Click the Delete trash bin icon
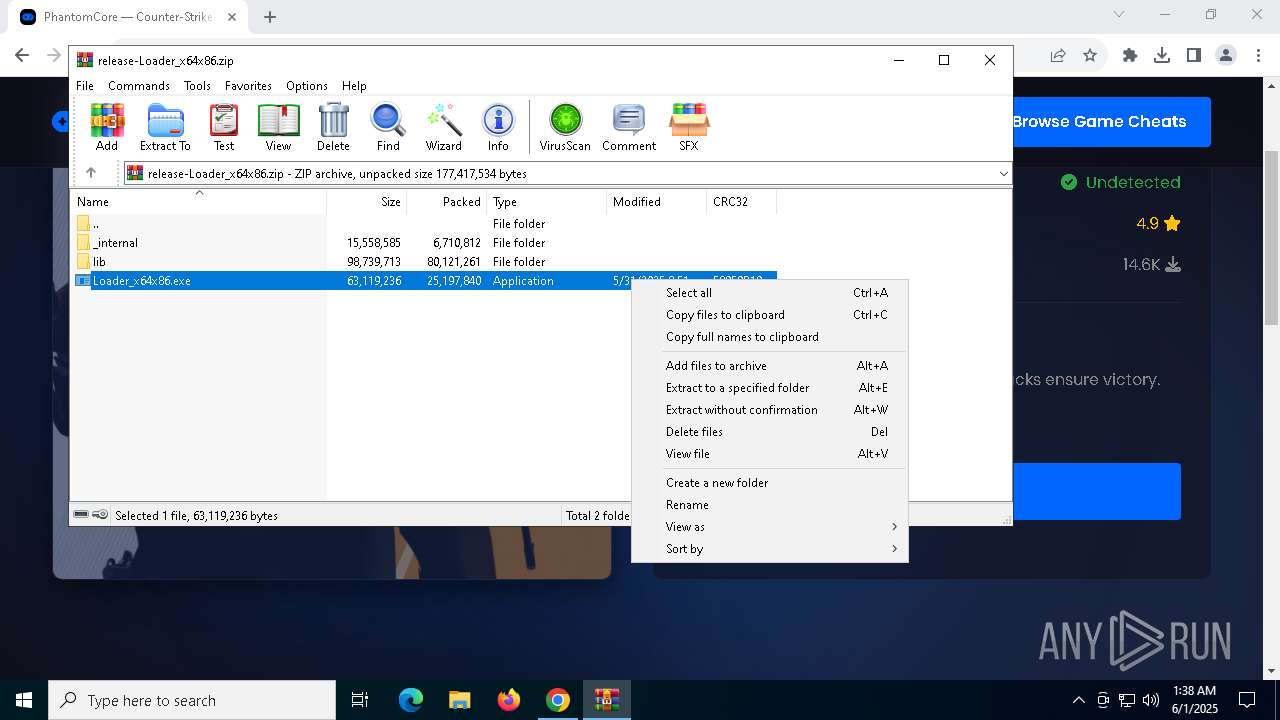Screen dimensions: 1280x720 pyautogui.click(x=333, y=127)
